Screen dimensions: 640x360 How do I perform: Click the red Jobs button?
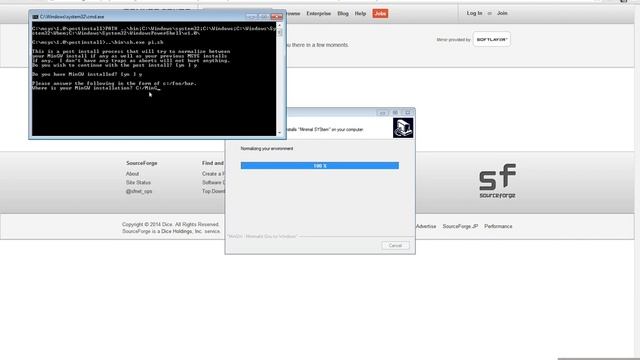tap(380, 13)
